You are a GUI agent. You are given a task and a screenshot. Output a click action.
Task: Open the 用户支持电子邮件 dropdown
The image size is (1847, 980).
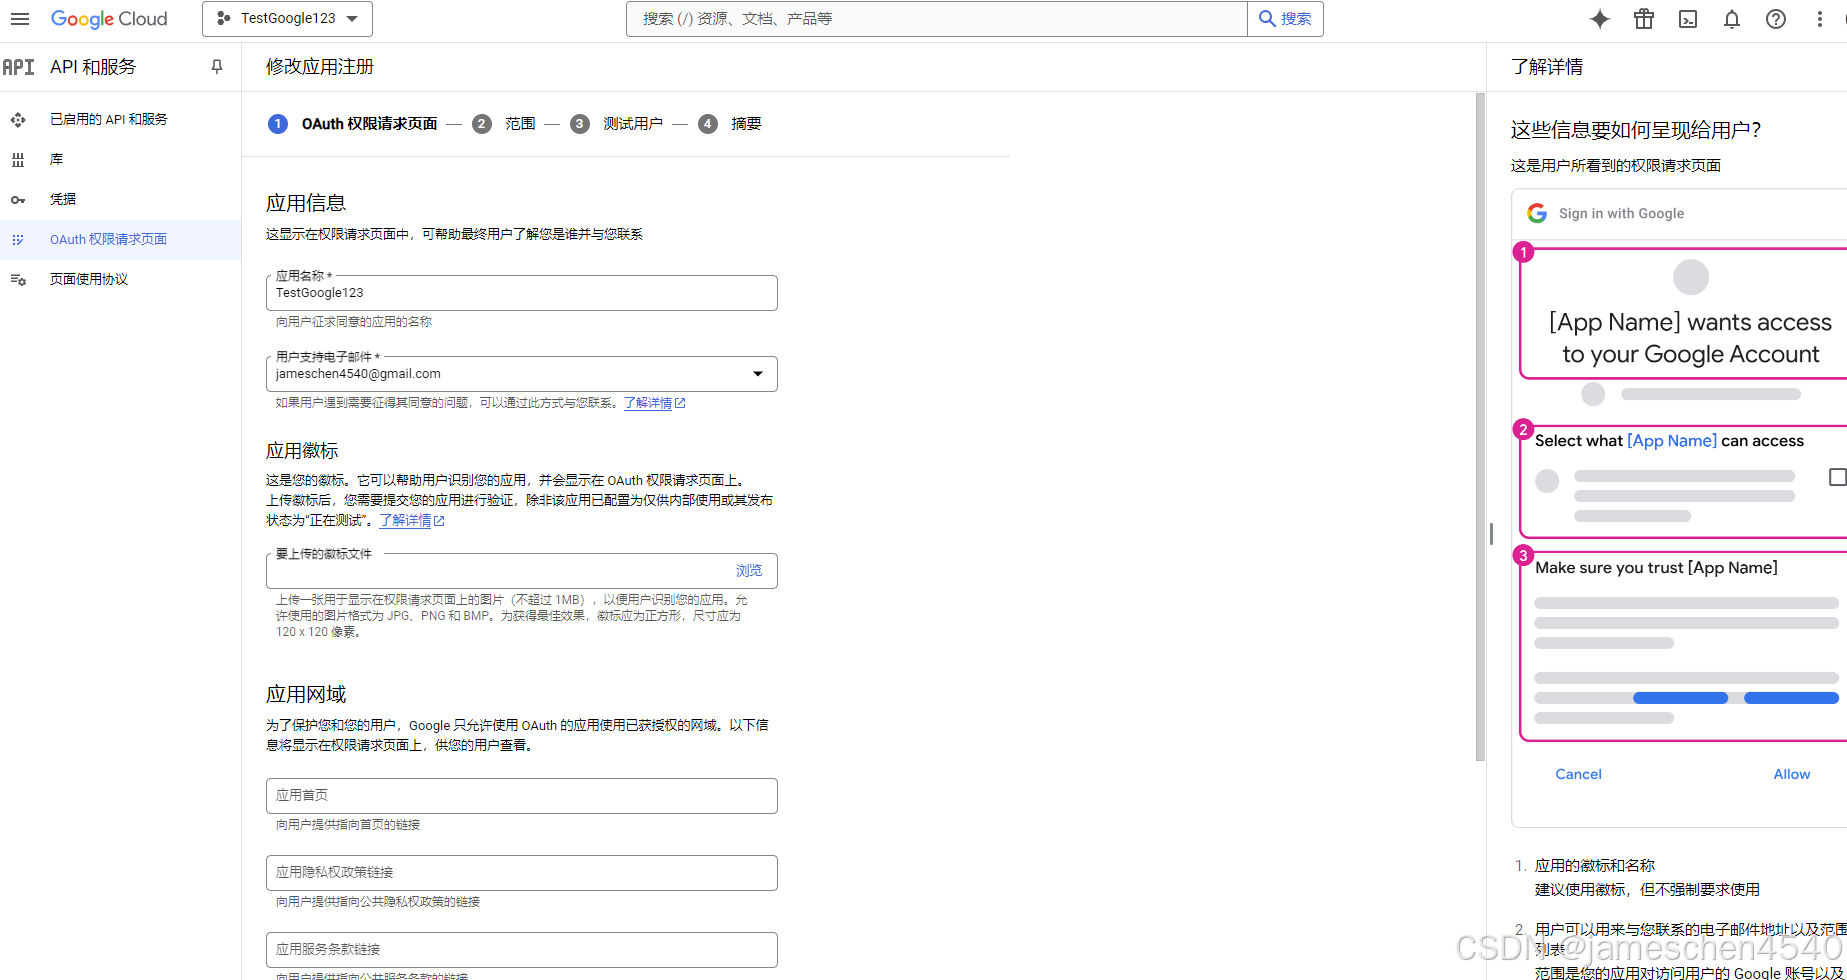521,374
